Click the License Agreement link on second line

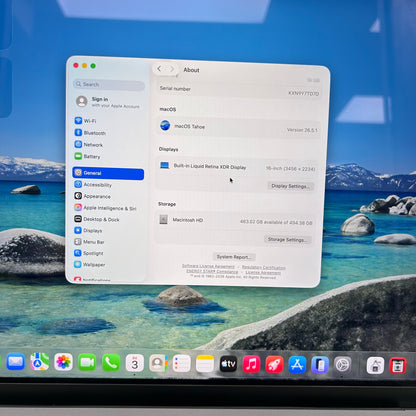point(263,272)
